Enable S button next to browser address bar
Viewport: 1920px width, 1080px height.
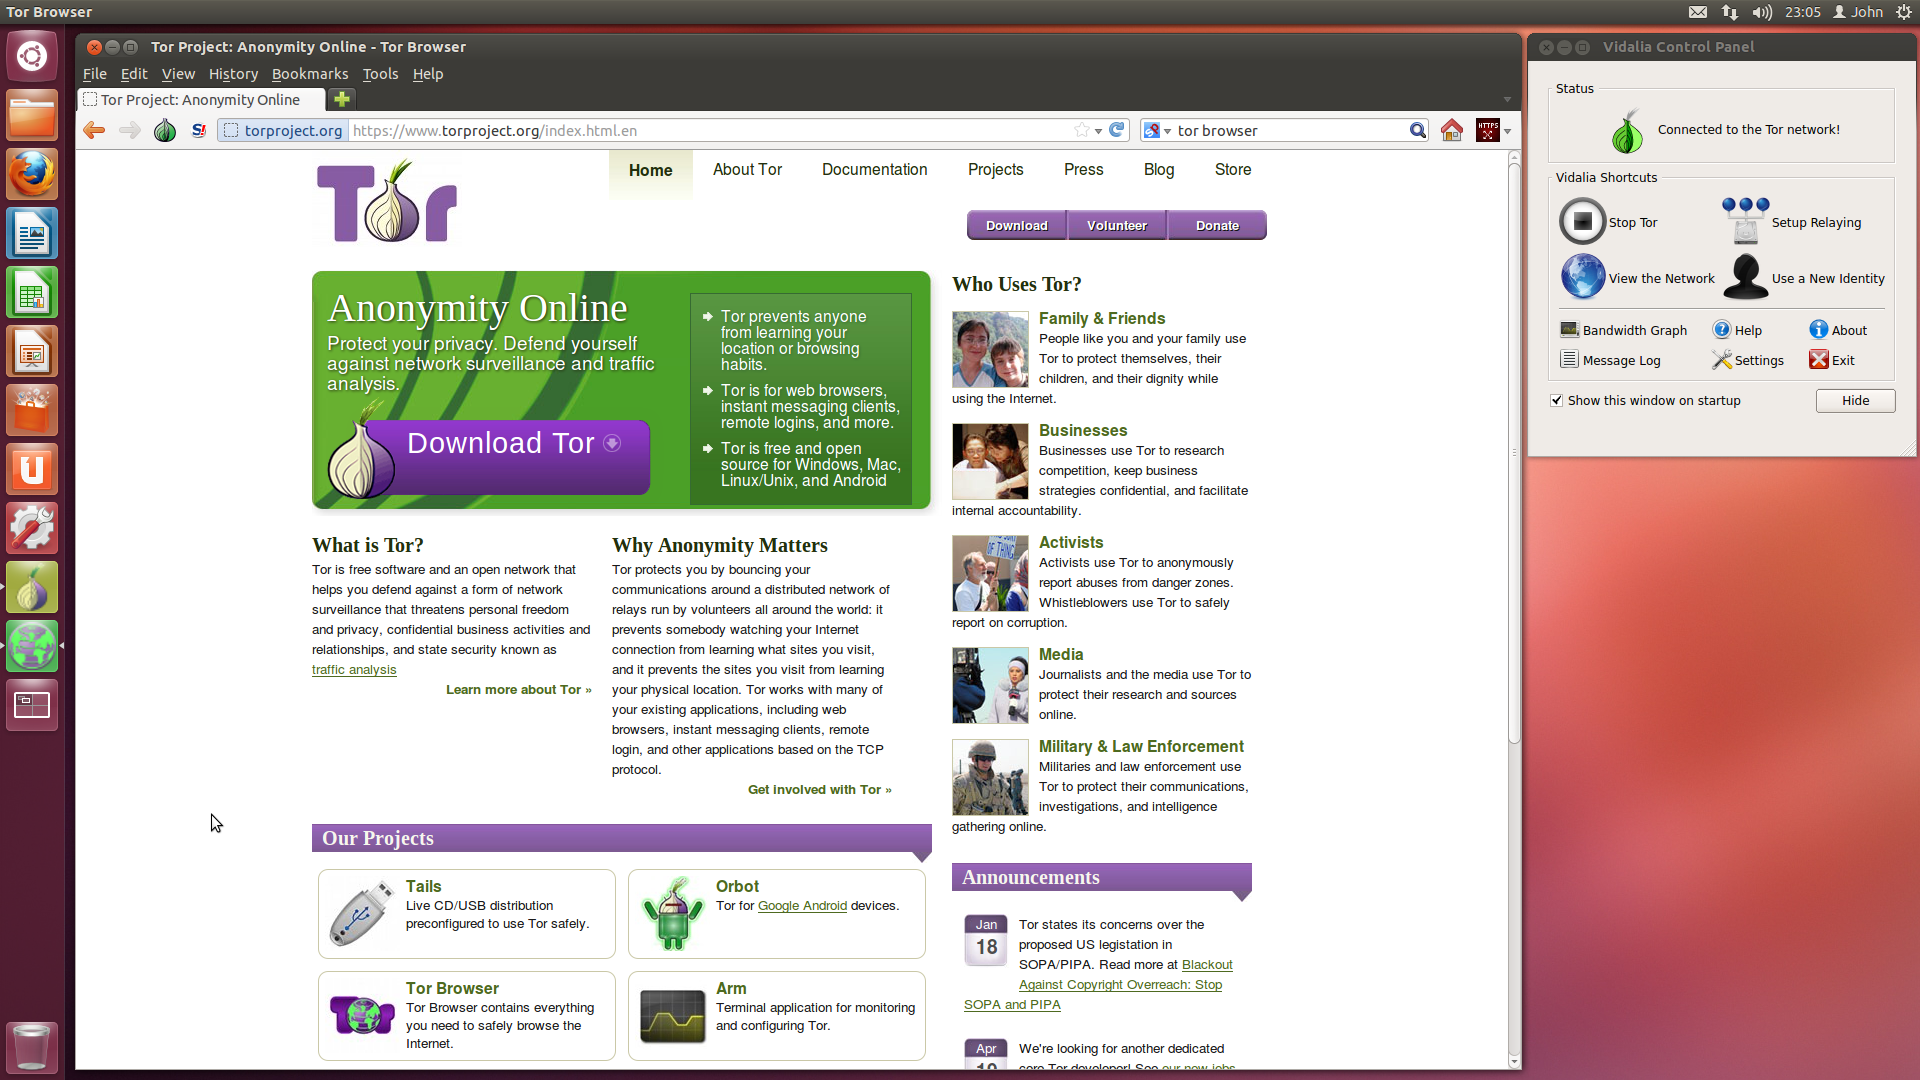tap(198, 131)
